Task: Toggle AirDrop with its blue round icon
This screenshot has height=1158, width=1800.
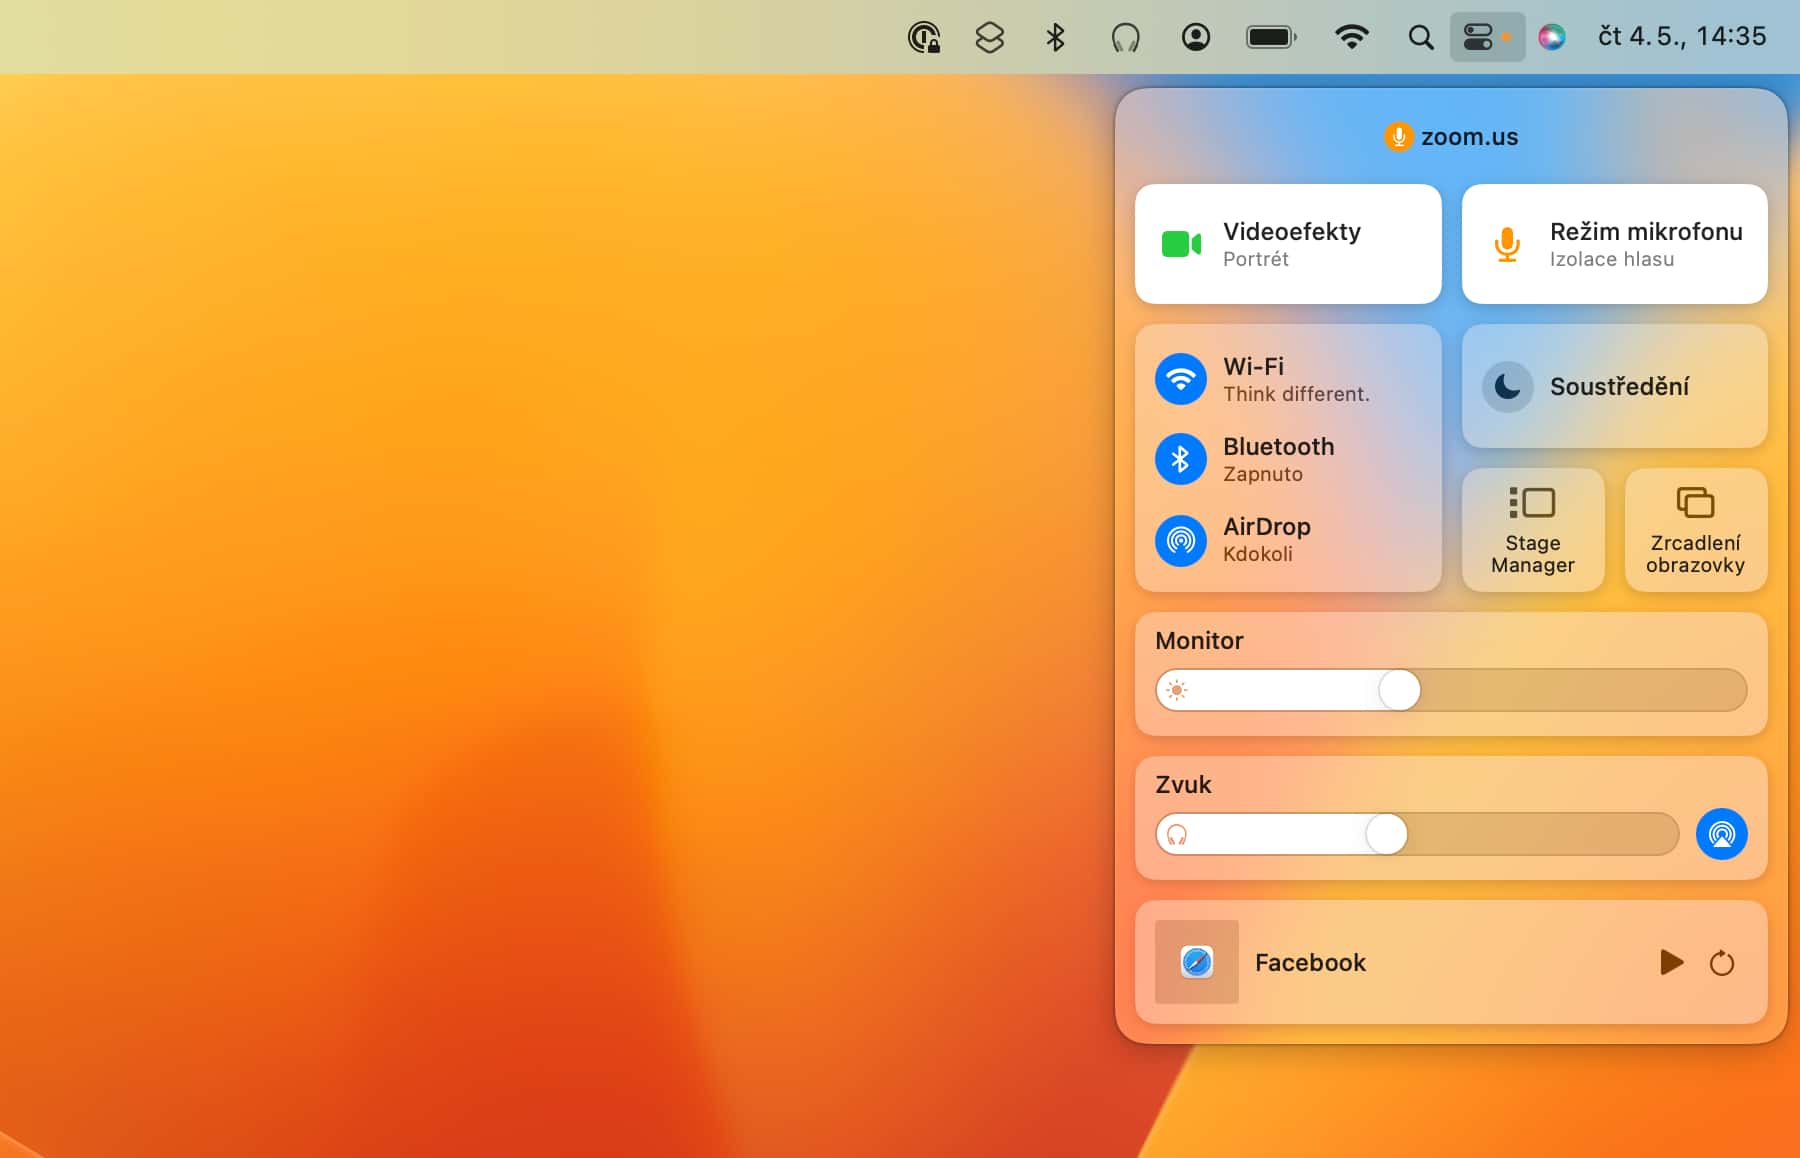Action: click(1181, 540)
